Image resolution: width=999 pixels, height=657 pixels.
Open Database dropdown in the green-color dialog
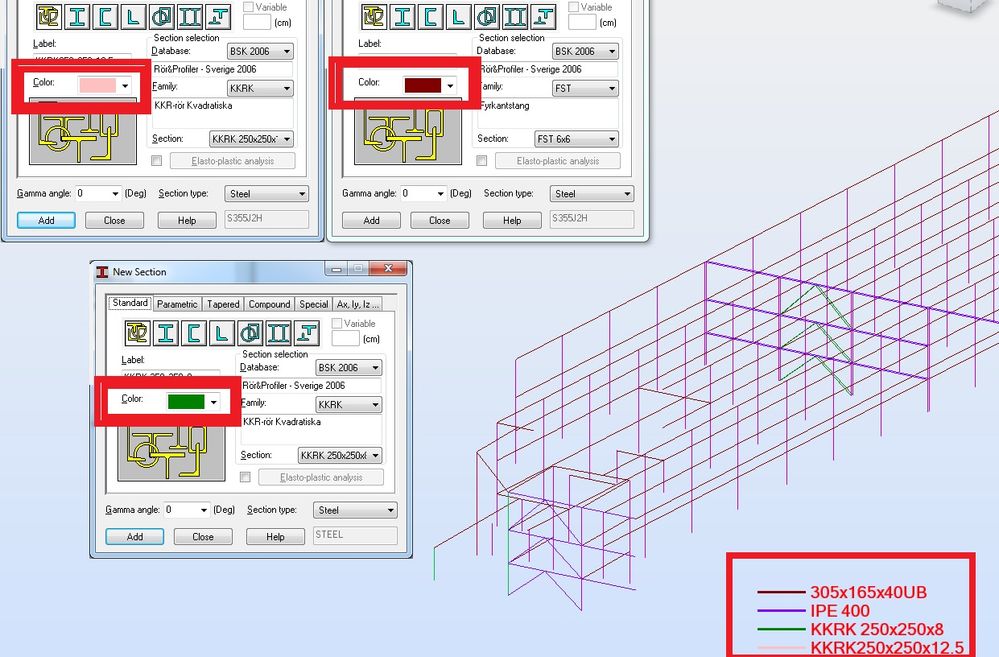point(349,368)
